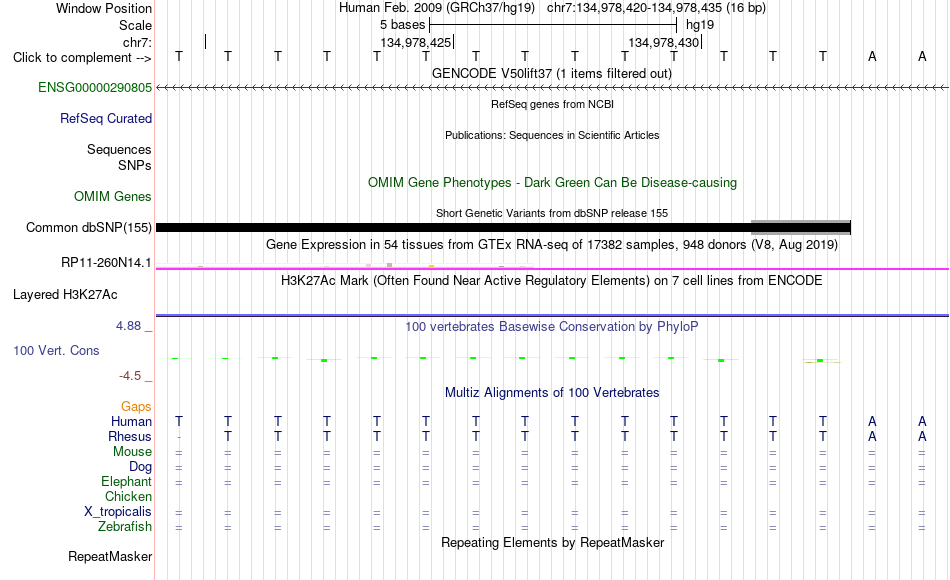The image size is (950, 580).
Task: Click the X_tropicalis species label
Action: click(x=118, y=512)
